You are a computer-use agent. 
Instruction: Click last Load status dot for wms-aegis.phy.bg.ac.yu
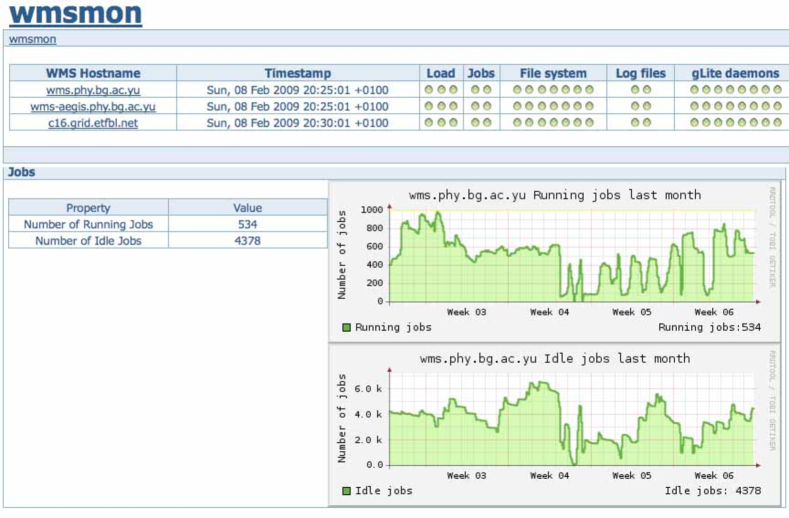[453, 106]
